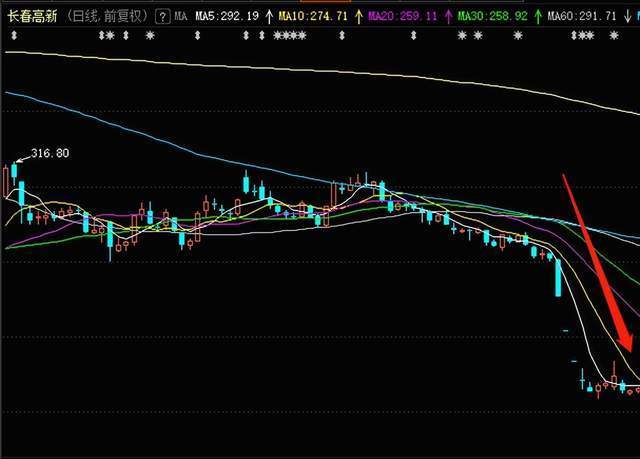Click the 316.80 high price label

[50, 154]
